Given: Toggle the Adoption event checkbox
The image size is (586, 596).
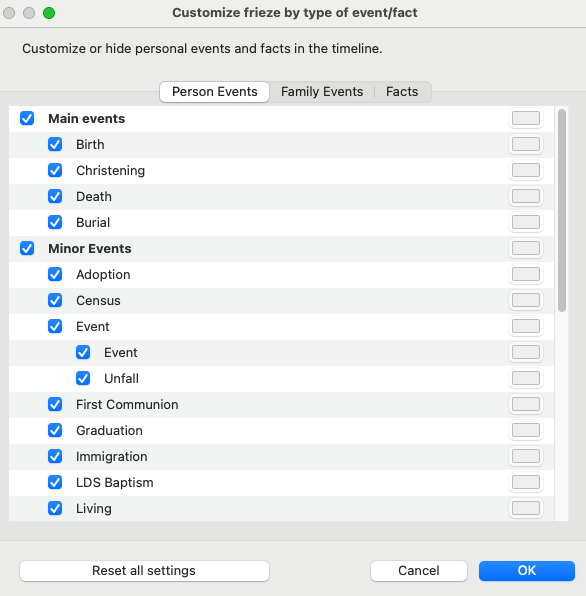Looking at the screenshot, I should (55, 274).
